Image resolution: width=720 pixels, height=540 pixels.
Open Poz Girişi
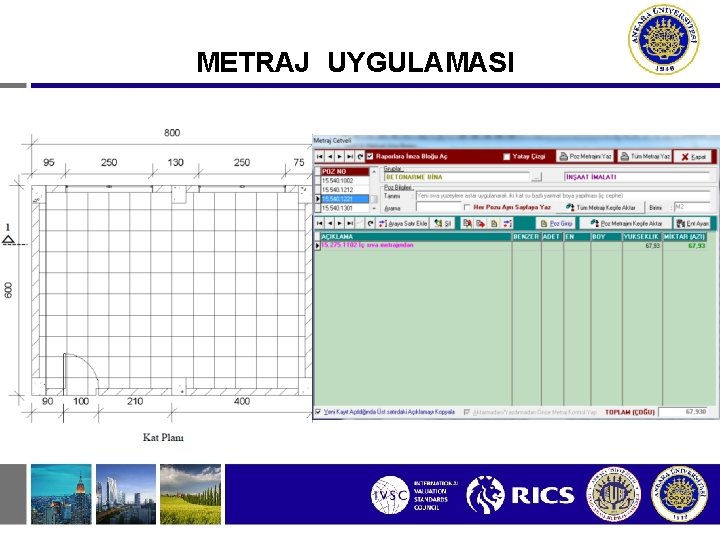click(556, 223)
